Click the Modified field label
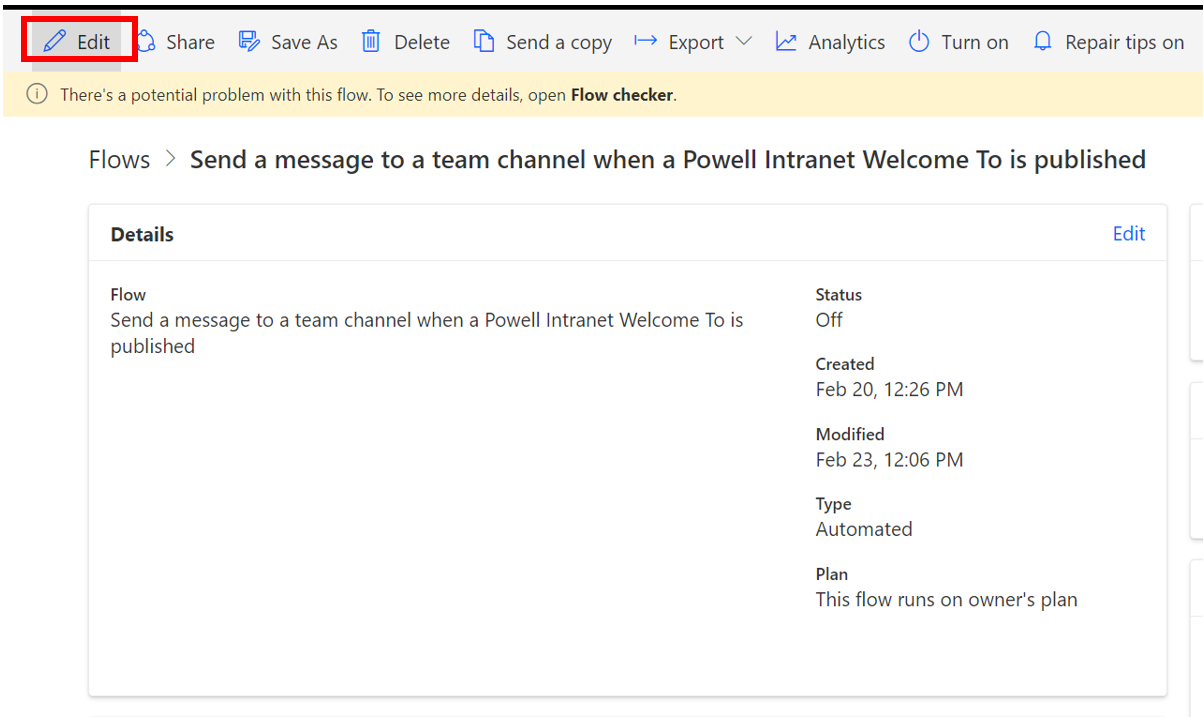Viewport: 1204px width, 717px height. [850, 434]
